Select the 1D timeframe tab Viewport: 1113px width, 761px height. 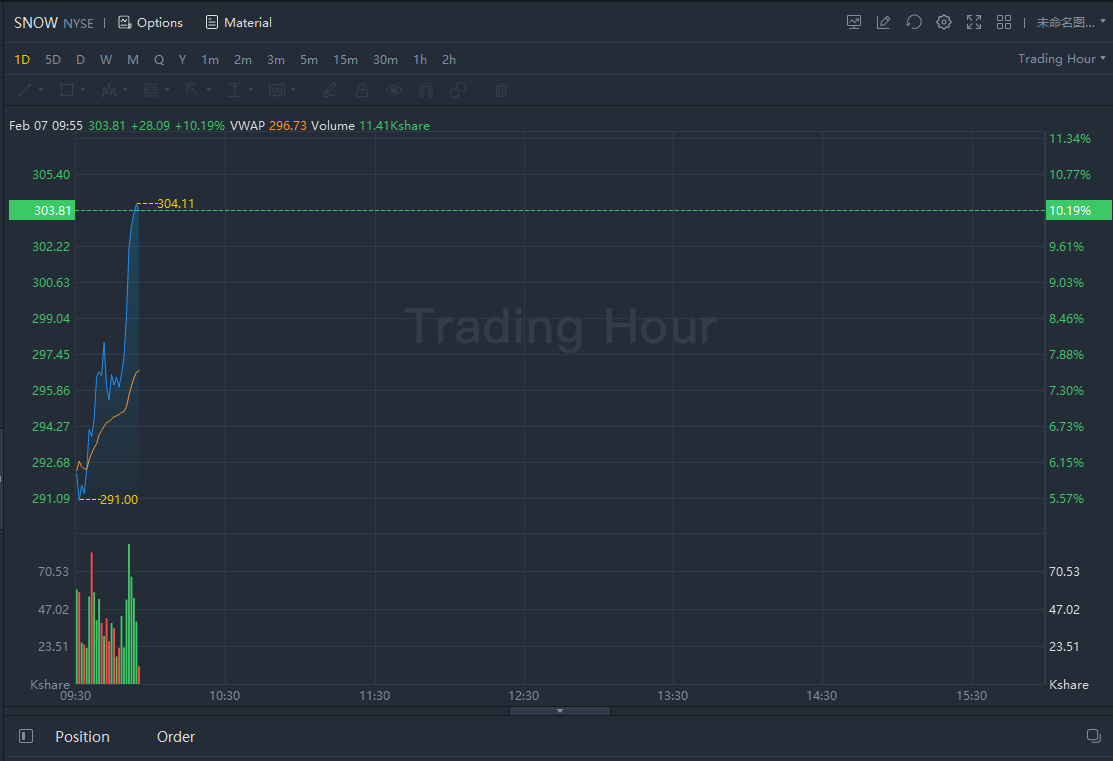point(22,60)
